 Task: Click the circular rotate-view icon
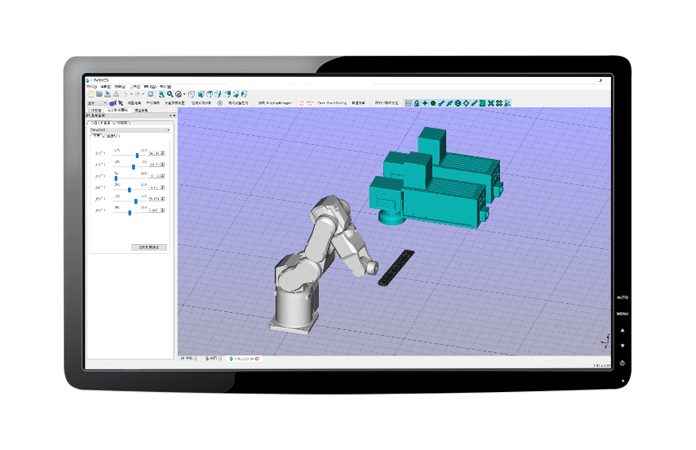pyautogui.click(x=191, y=94)
